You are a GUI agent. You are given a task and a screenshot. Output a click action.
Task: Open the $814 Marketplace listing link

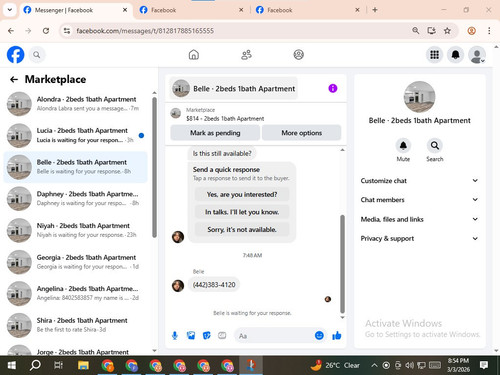coord(225,118)
